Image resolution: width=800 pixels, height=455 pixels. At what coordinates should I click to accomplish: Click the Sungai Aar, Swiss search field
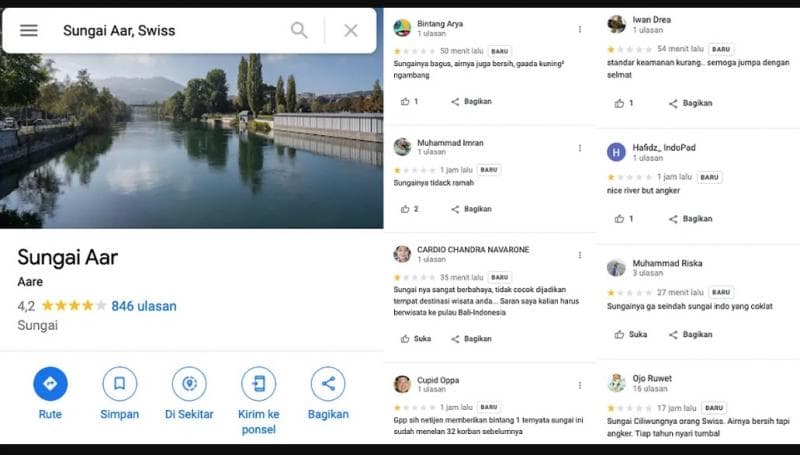coord(170,30)
